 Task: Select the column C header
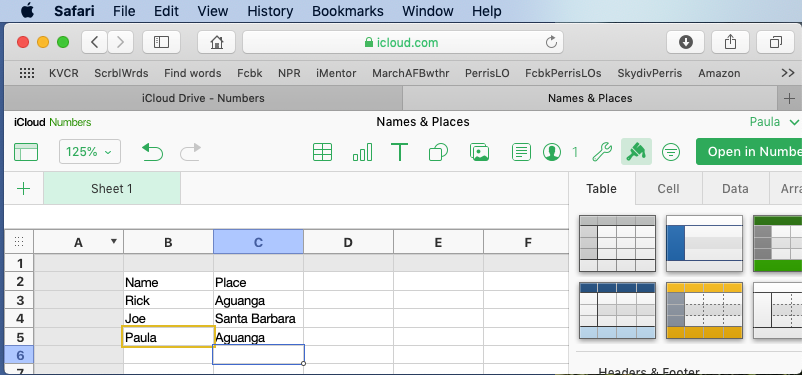click(258, 242)
